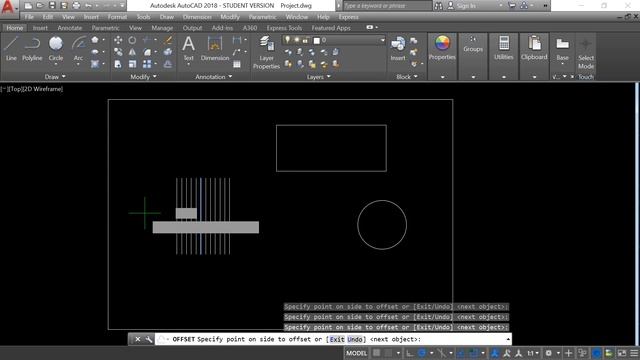Choose the Undo option in command line
The height and width of the screenshot is (360, 640).
(x=355, y=339)
